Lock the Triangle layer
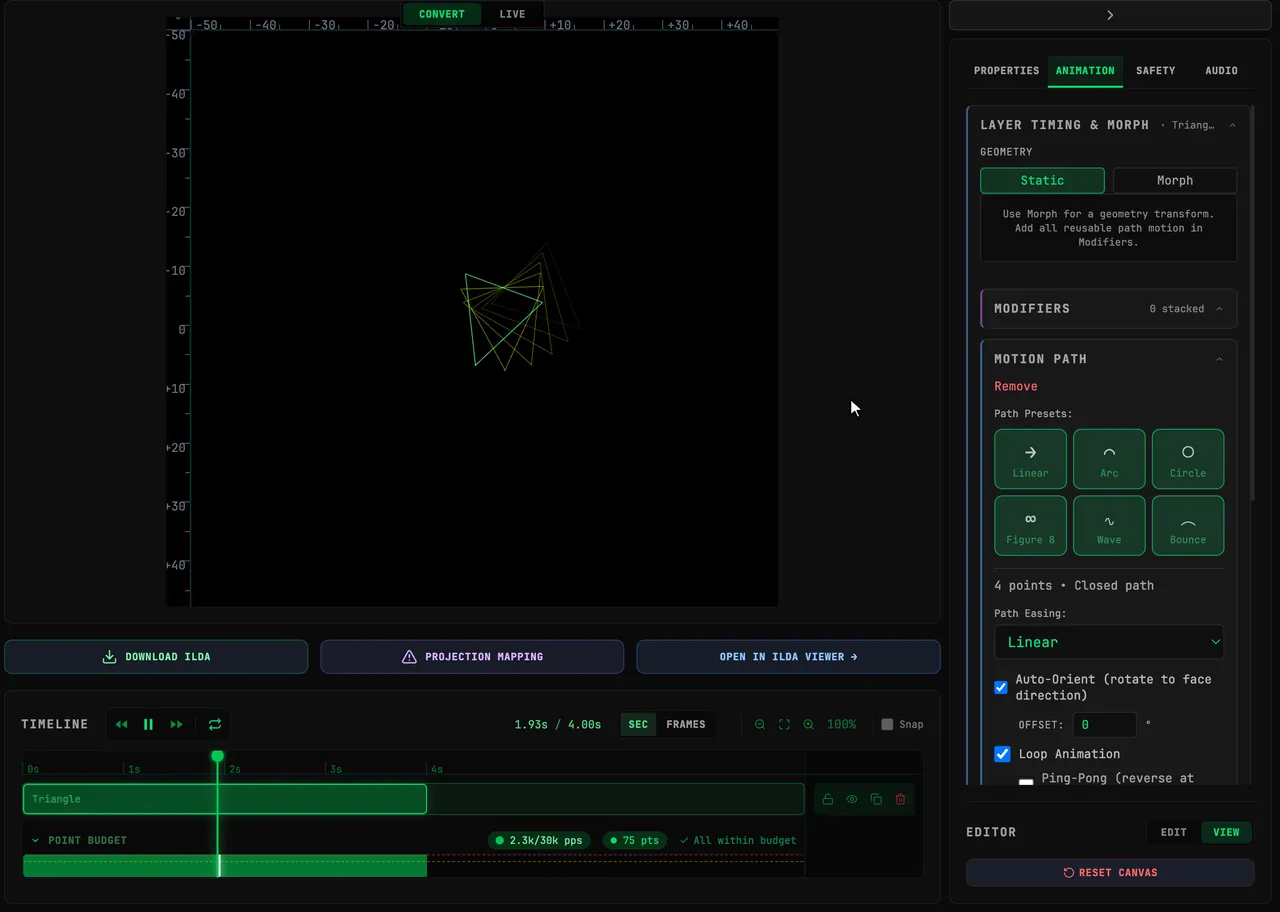Image resolution: width=1280 pixels, height=912 pixels. point(828,799)
